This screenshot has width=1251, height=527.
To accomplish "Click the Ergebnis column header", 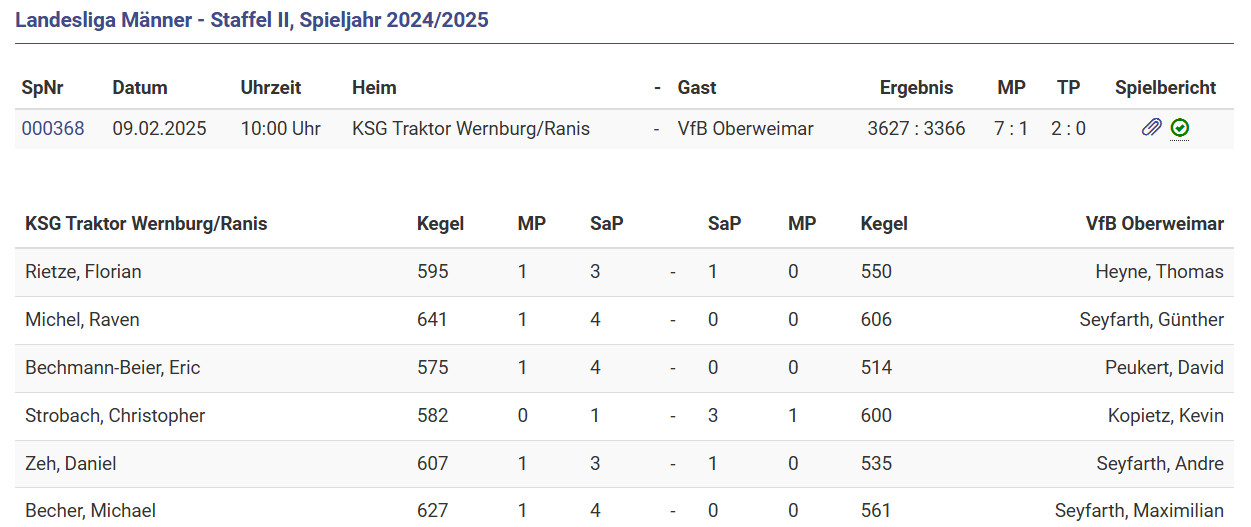I will pyautogui.click(x=916, y=88).
